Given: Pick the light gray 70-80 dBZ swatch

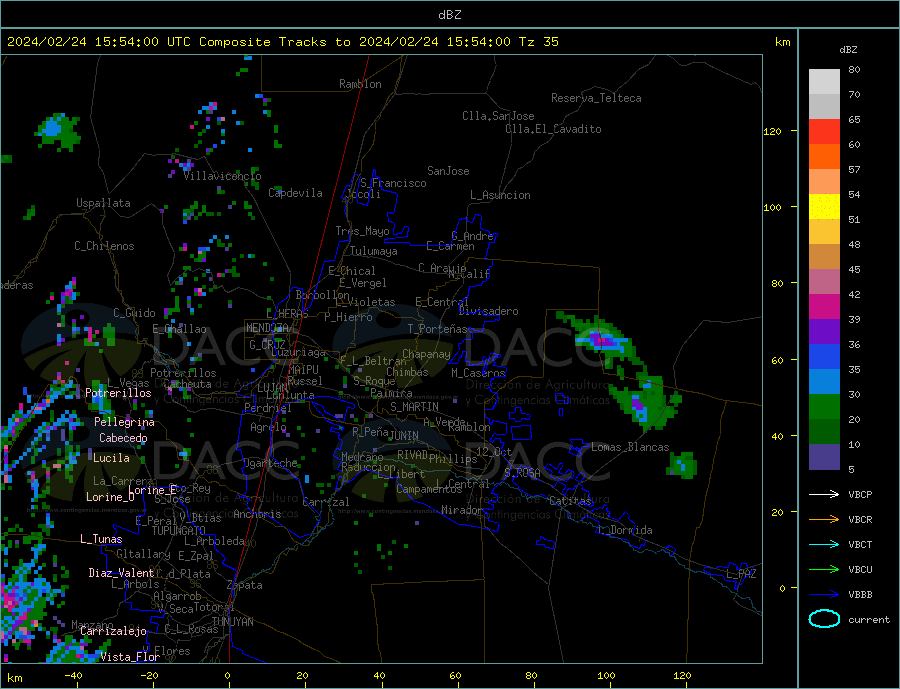Looking at the screenshot, I should pyautogui.click(x=824, y=82).
